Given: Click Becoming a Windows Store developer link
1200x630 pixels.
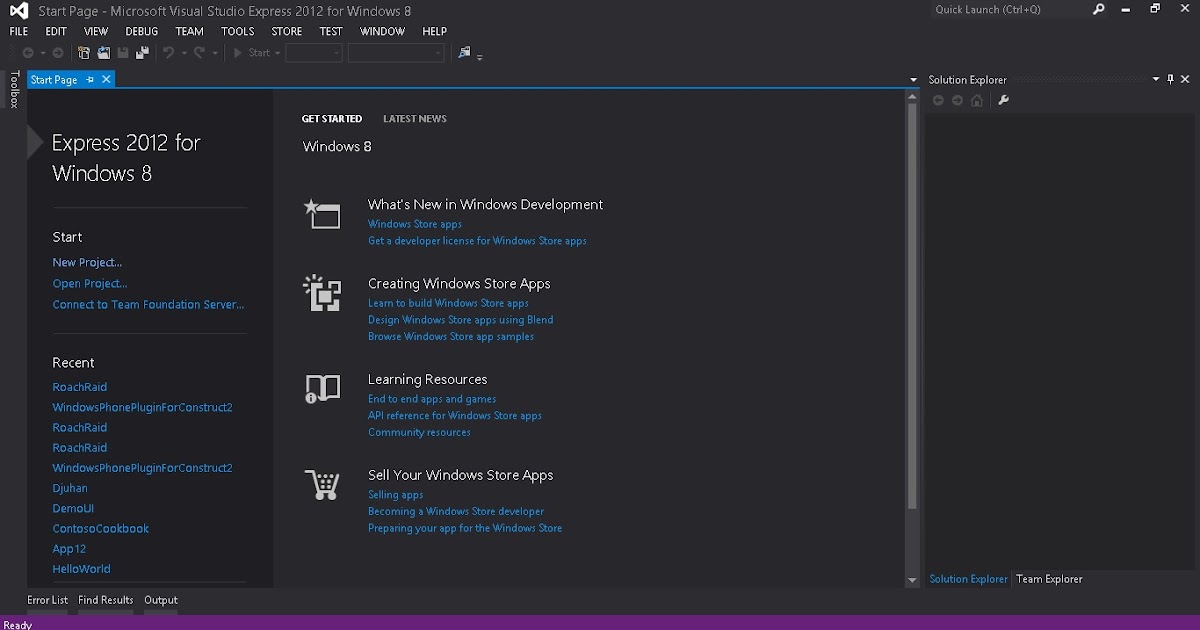Looking at the screenshot, I should tap(456, 511).
